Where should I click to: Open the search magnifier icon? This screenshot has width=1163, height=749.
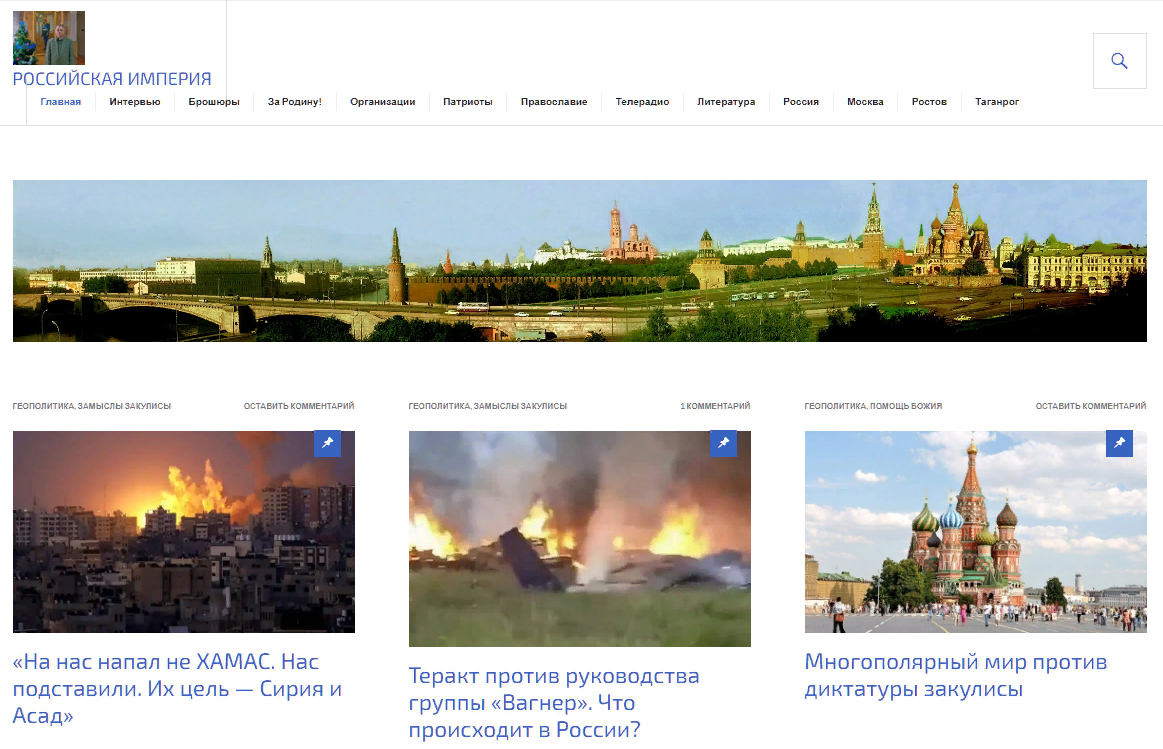tap(1119, 61)
